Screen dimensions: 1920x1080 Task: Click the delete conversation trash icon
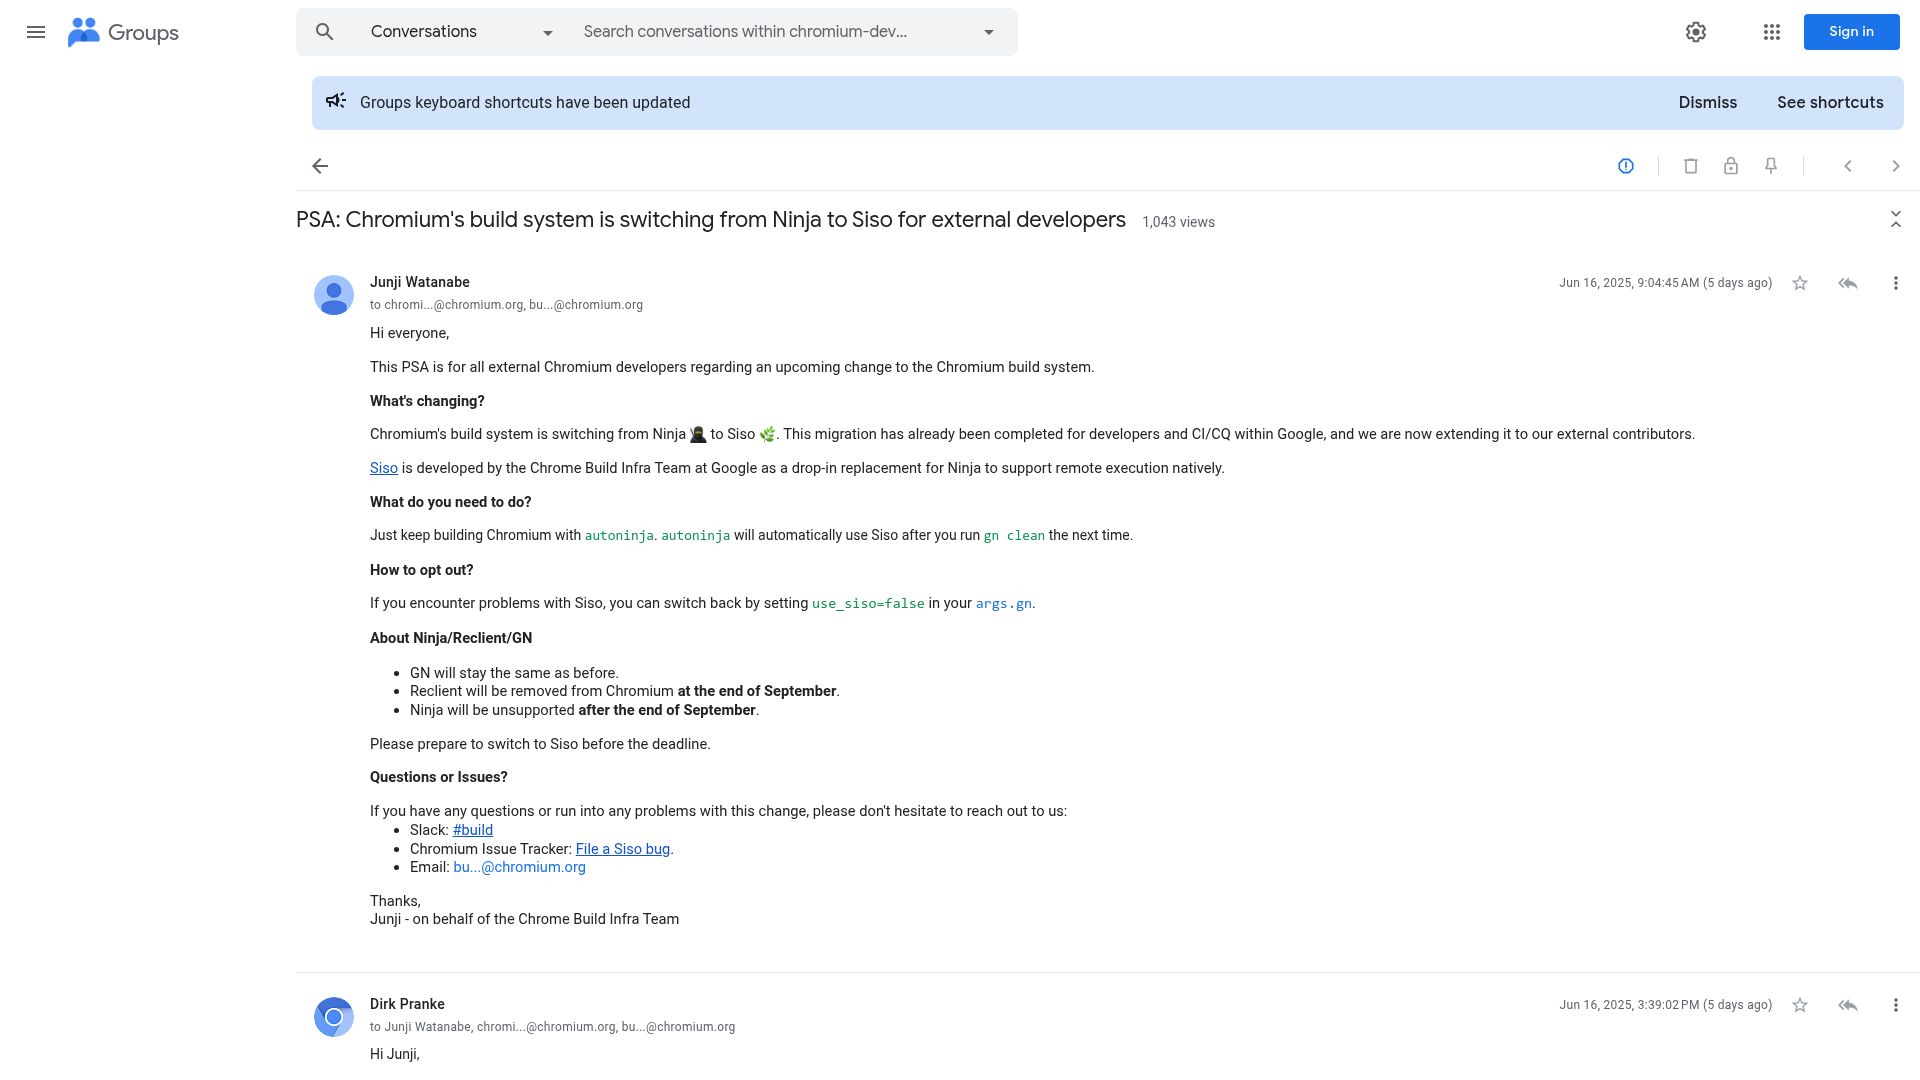point(1691,166)
